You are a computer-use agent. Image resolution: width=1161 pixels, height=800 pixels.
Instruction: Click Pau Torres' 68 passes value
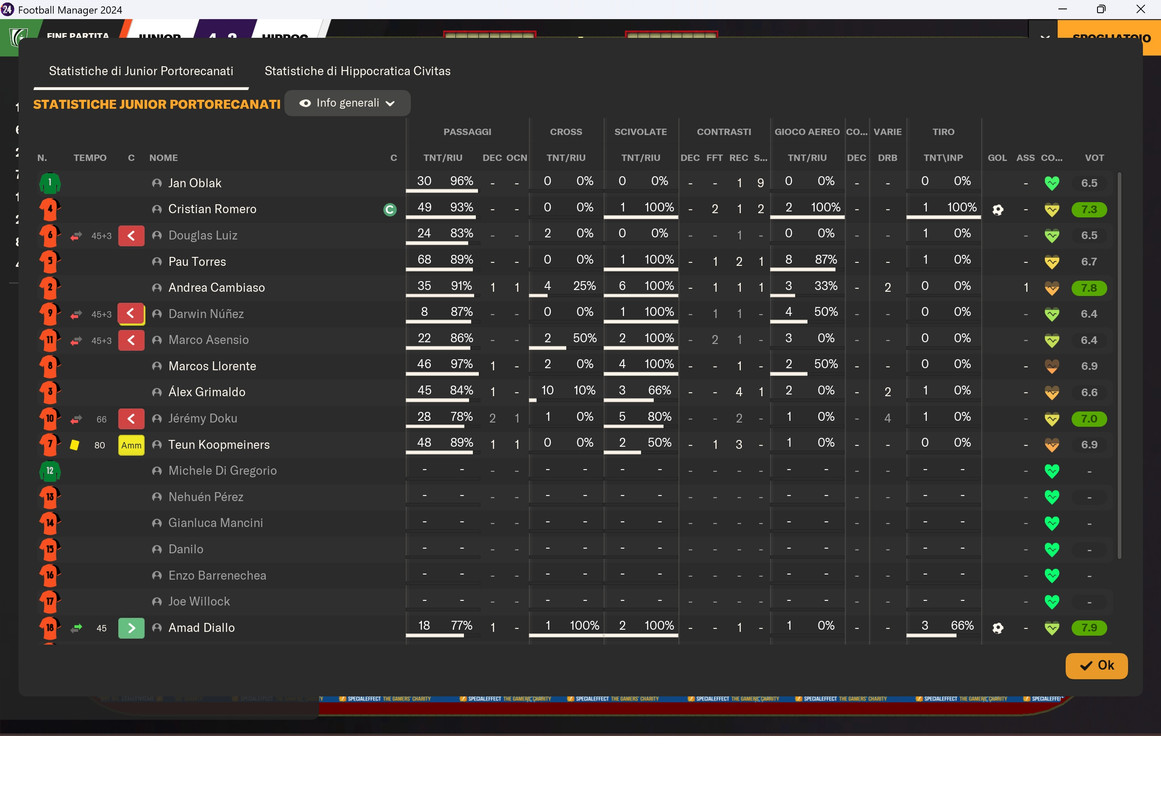pos(424,259)
